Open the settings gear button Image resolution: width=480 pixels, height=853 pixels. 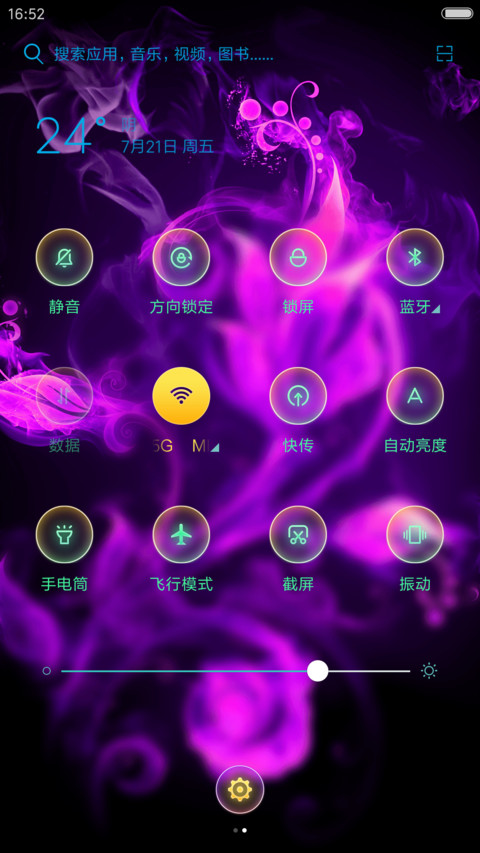(240, 789)
